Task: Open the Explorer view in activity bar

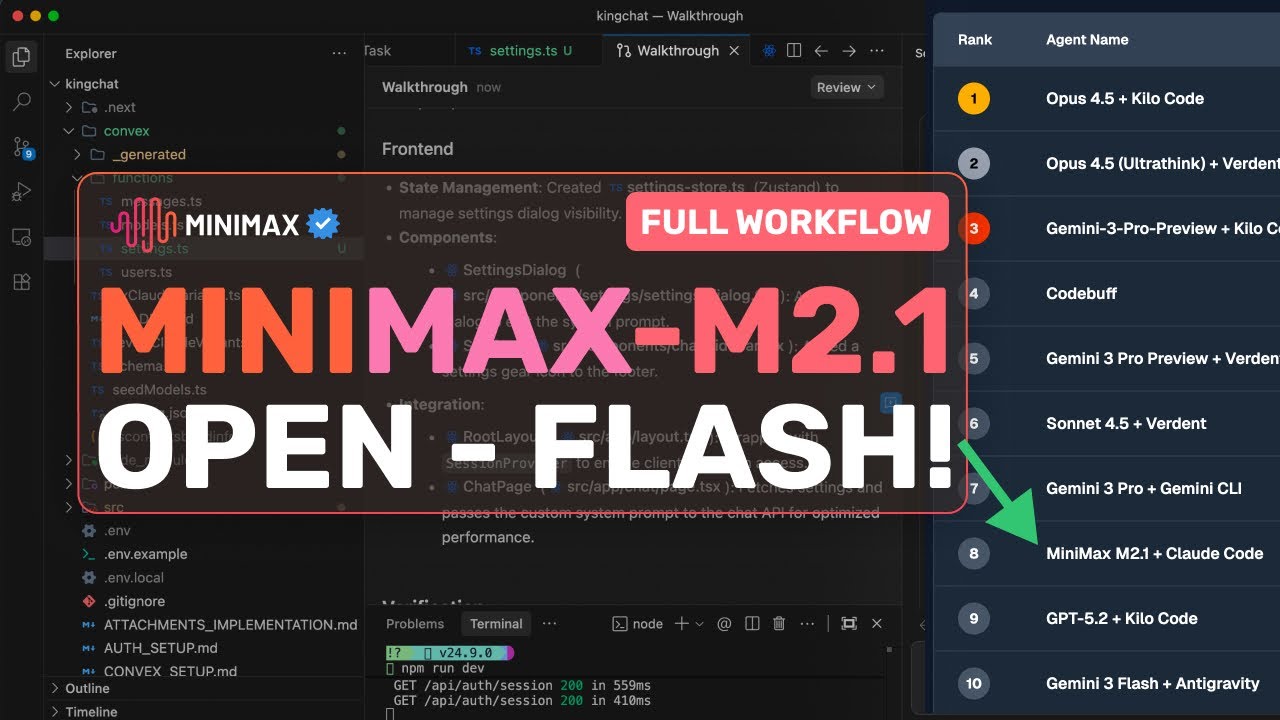Action: (x=21, y=57)
